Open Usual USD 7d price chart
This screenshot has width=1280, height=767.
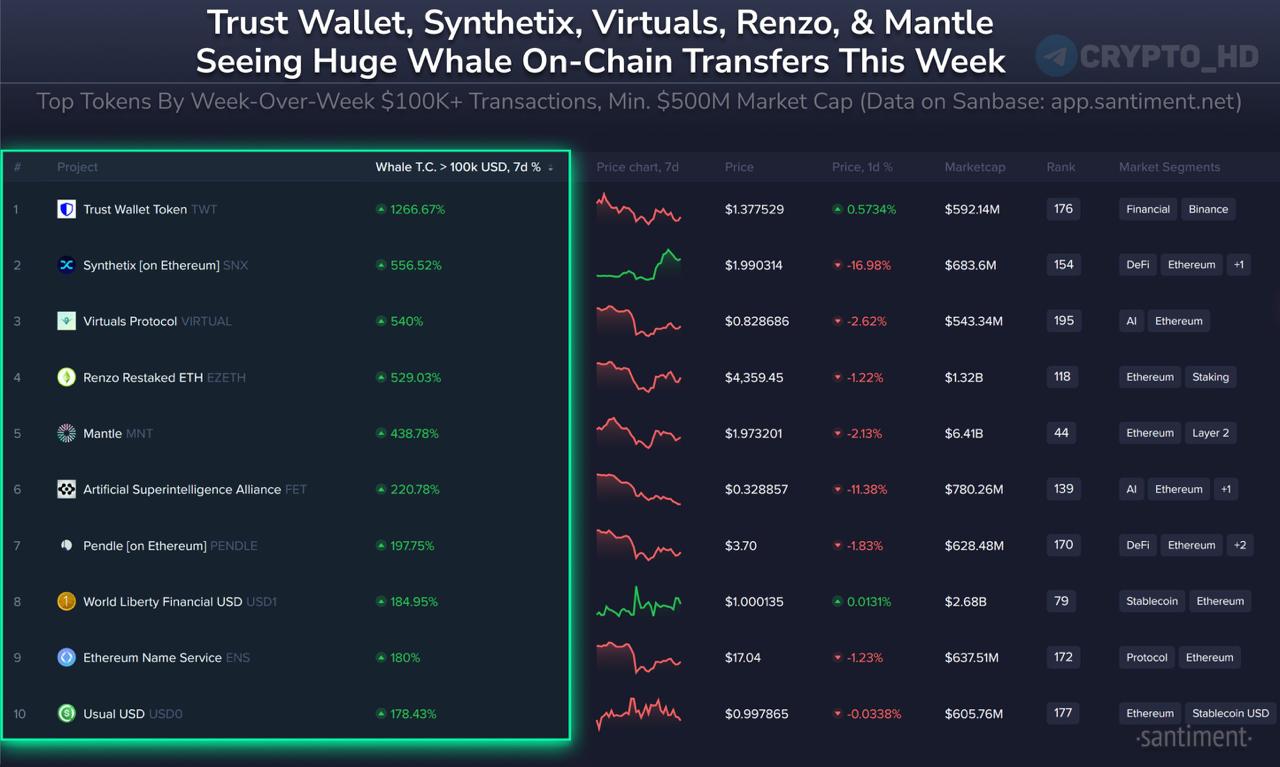pyautogui.click(x=638, y=713)
